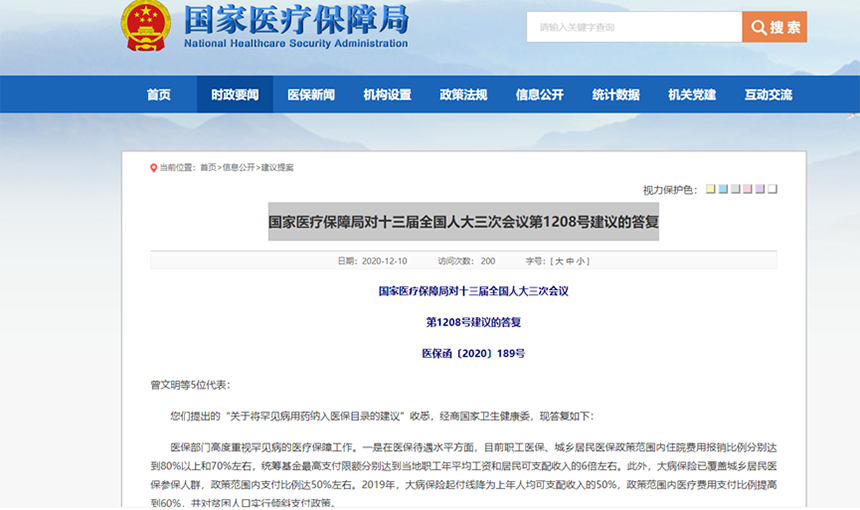Open the 信息公开 navigation tab
The height and width of the screenshot is (510, 860).
tap(540, 95)
